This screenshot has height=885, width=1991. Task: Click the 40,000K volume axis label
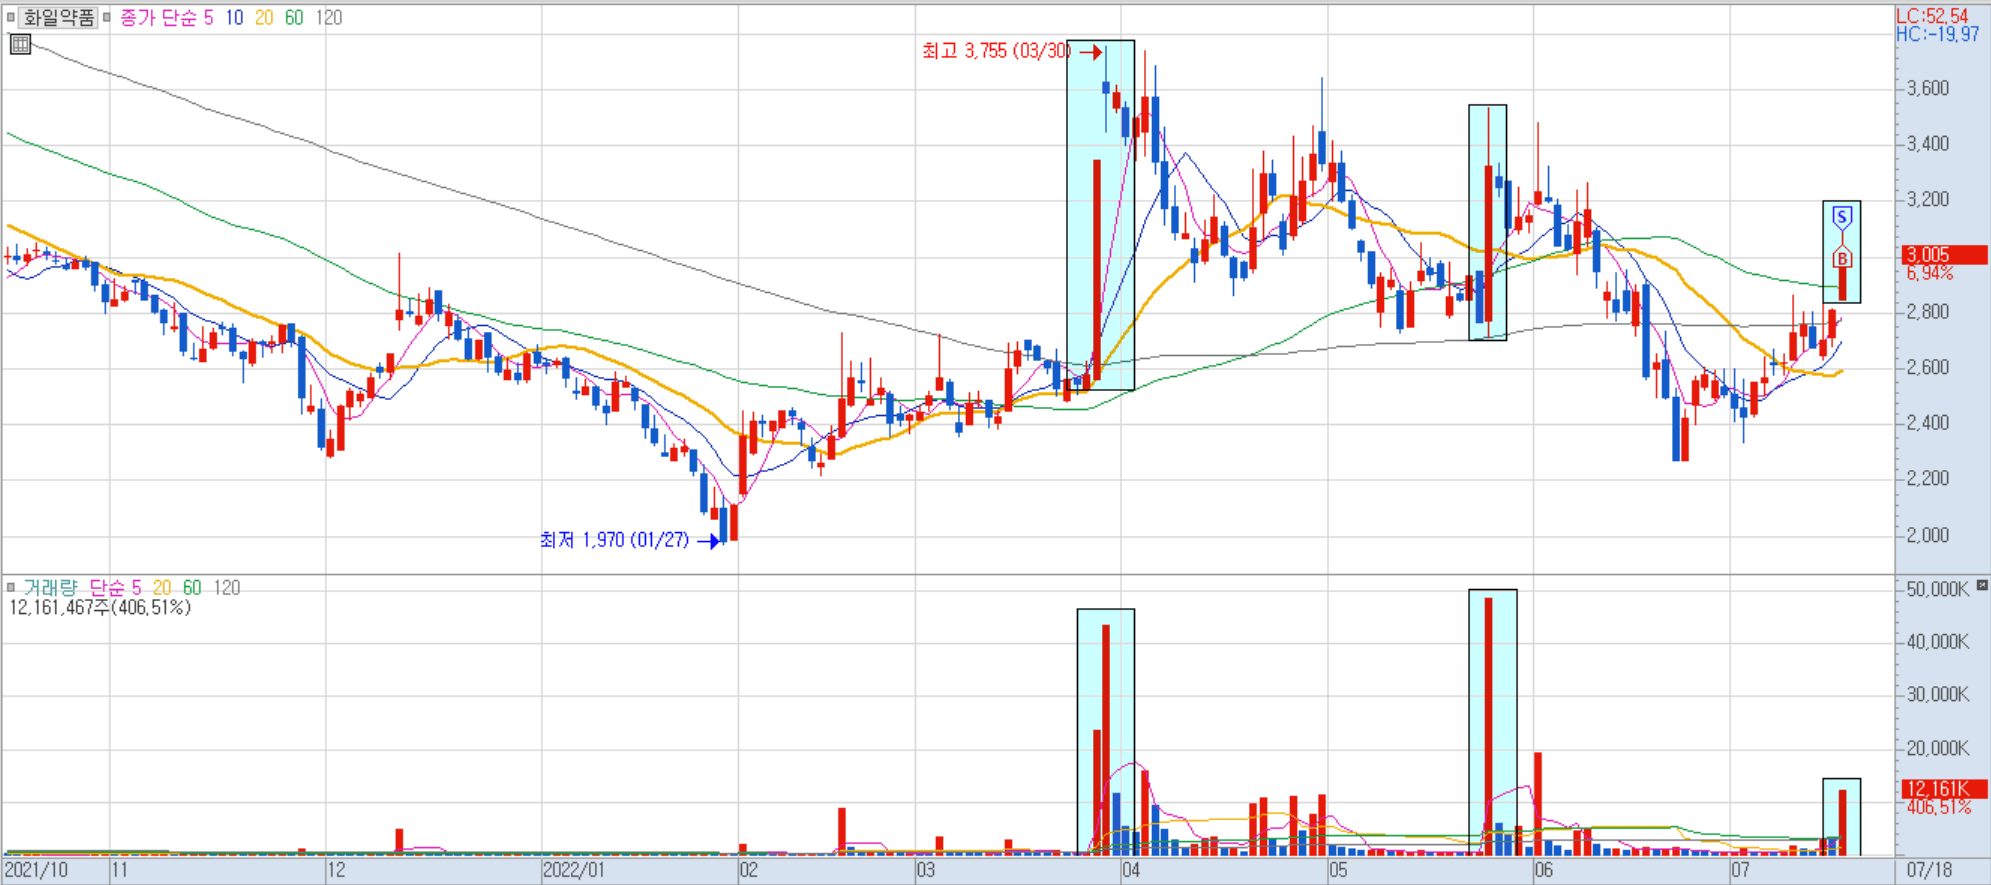[x=1937, y=642]
